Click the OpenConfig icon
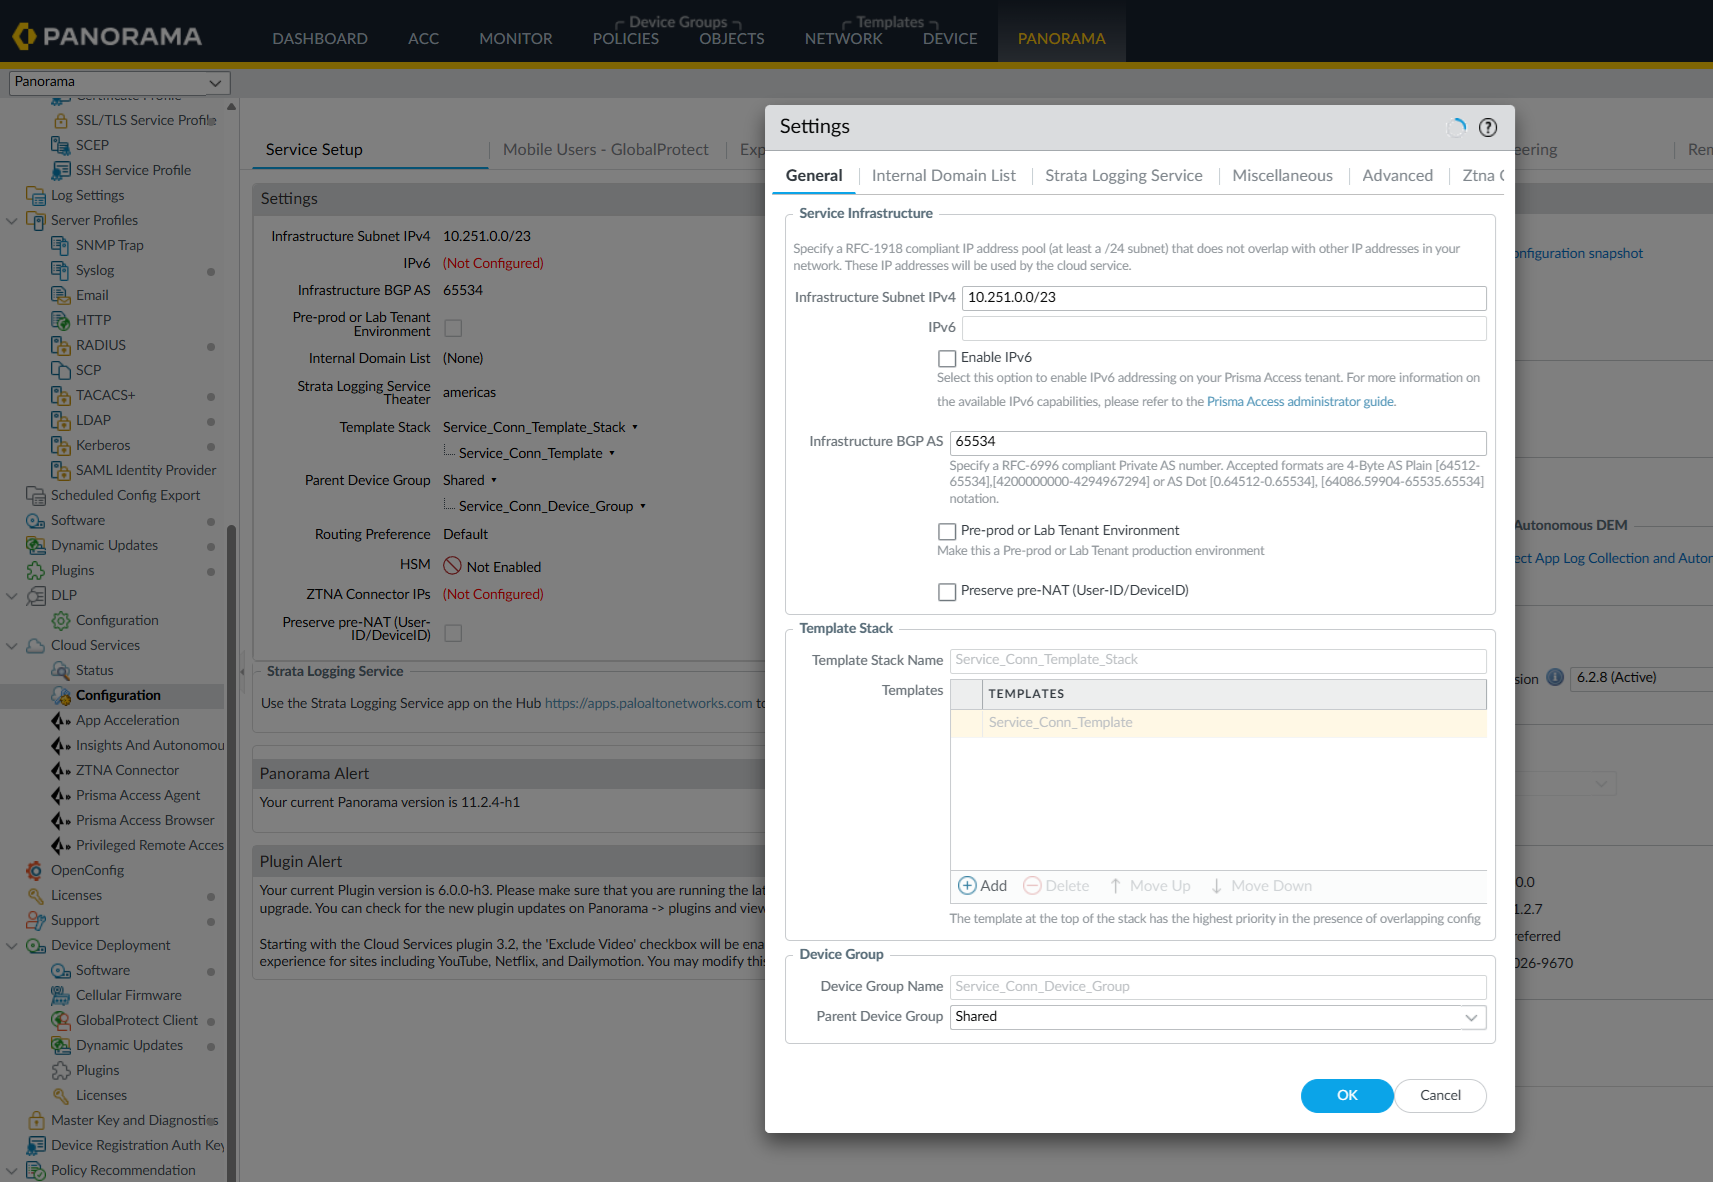The image size is (1713, 1182). click(x=36, y=870)
